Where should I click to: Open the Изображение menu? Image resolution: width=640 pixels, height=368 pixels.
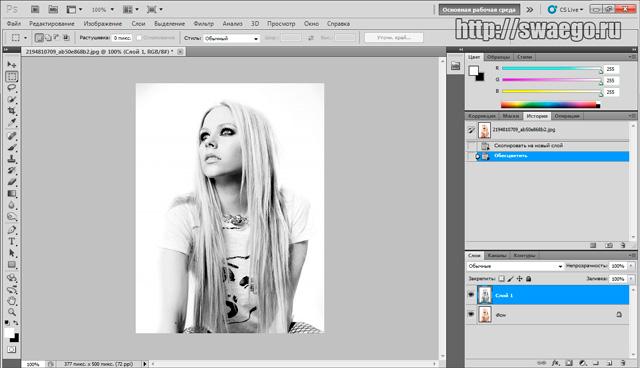click(x=103, y=24)
